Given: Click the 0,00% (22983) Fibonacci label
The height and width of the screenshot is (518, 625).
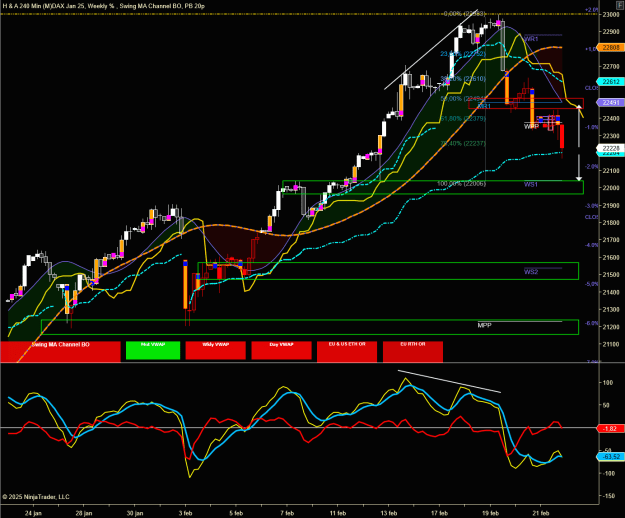Looking at the screenshot, I should (x=464, y=14).
